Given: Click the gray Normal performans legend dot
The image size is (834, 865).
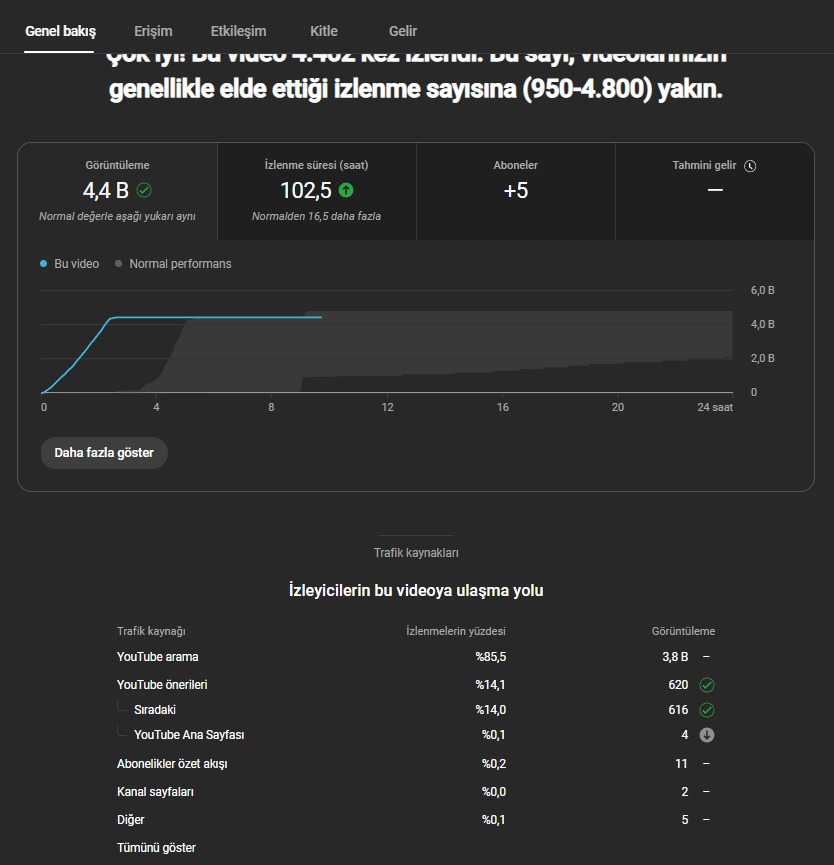Looking at the screenshot, I should click(118, 264).
